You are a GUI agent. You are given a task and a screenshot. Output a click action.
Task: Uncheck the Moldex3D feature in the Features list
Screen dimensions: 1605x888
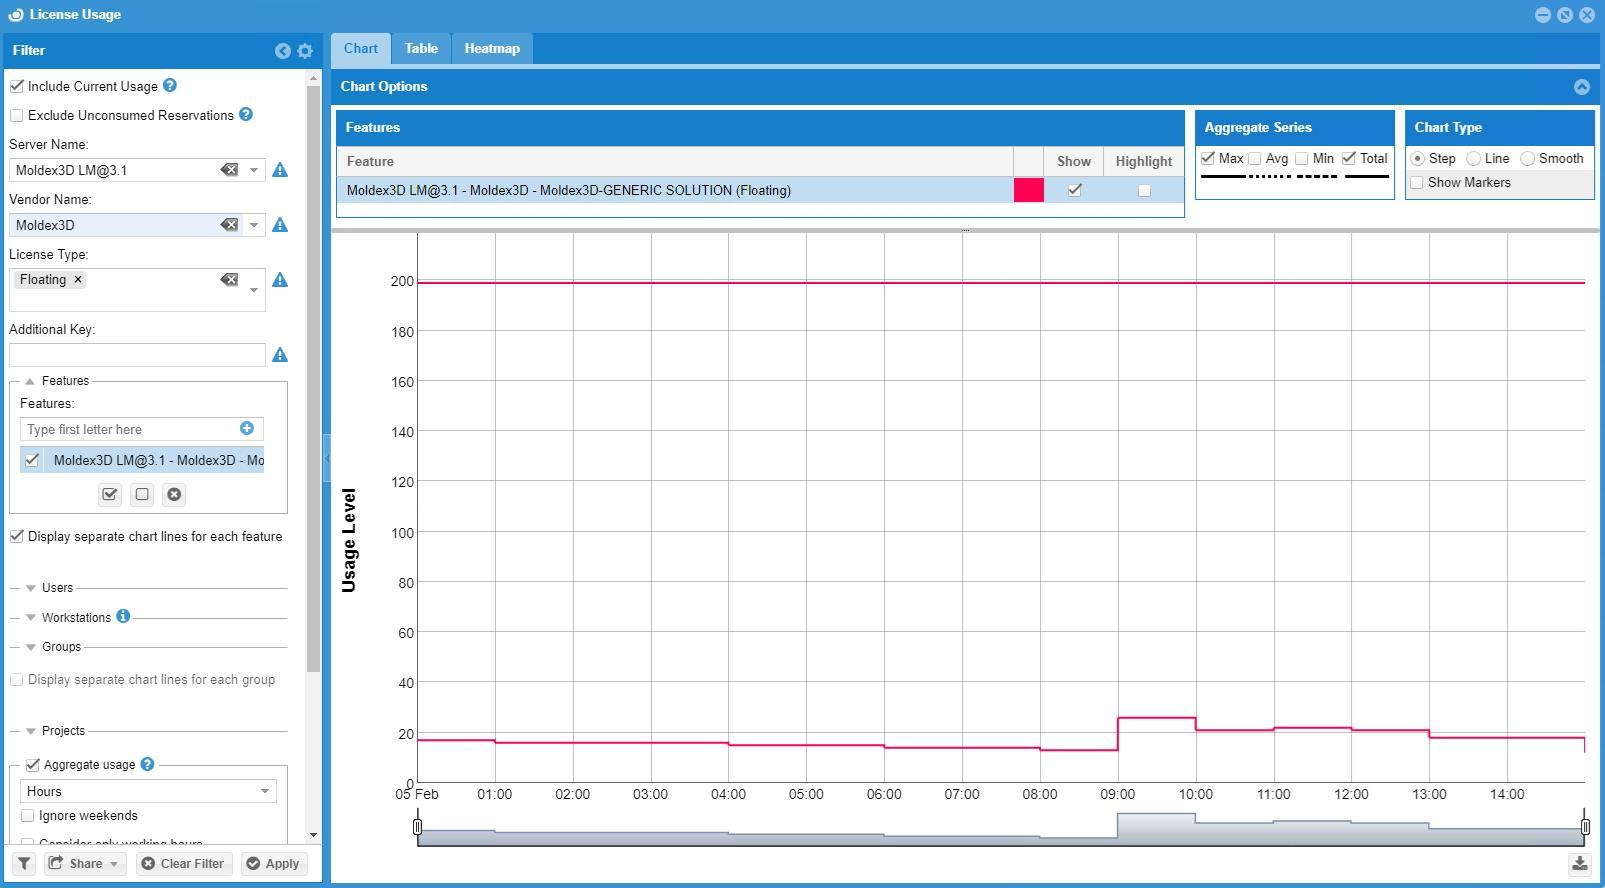pyautogui.click(x=32, y=460)
